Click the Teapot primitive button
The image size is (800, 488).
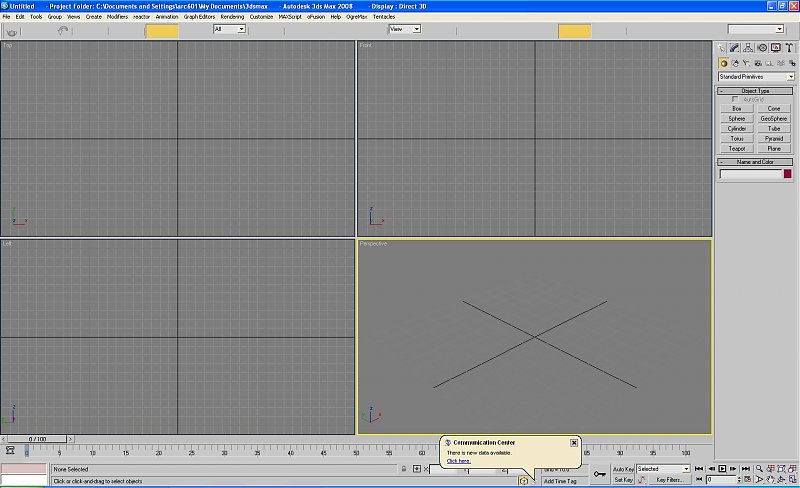[737, 149]
